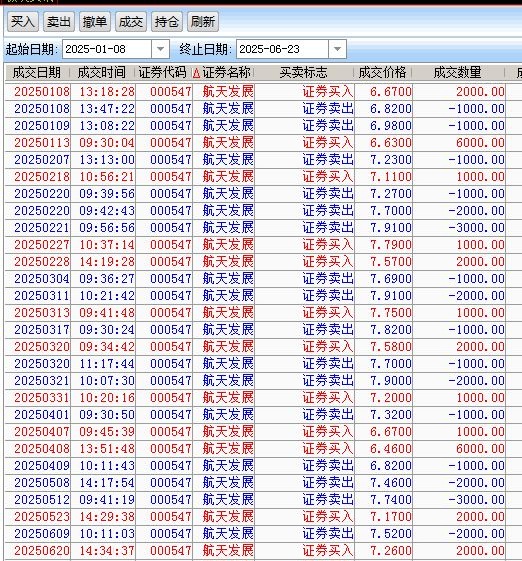The width and height of the screenshot is (522, 561).
Task: Sort by the 成交价格 column header
Action: [382, 73]
